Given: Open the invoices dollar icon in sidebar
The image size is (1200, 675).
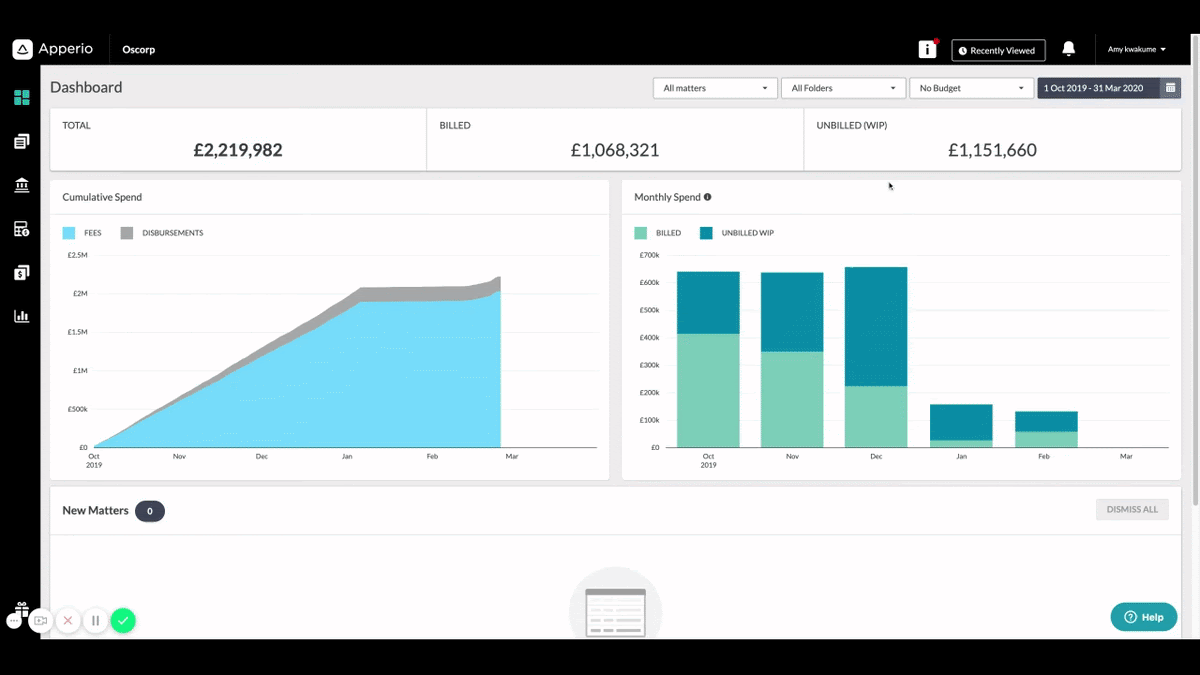Looking at the screenshot, I should (21, 273).
